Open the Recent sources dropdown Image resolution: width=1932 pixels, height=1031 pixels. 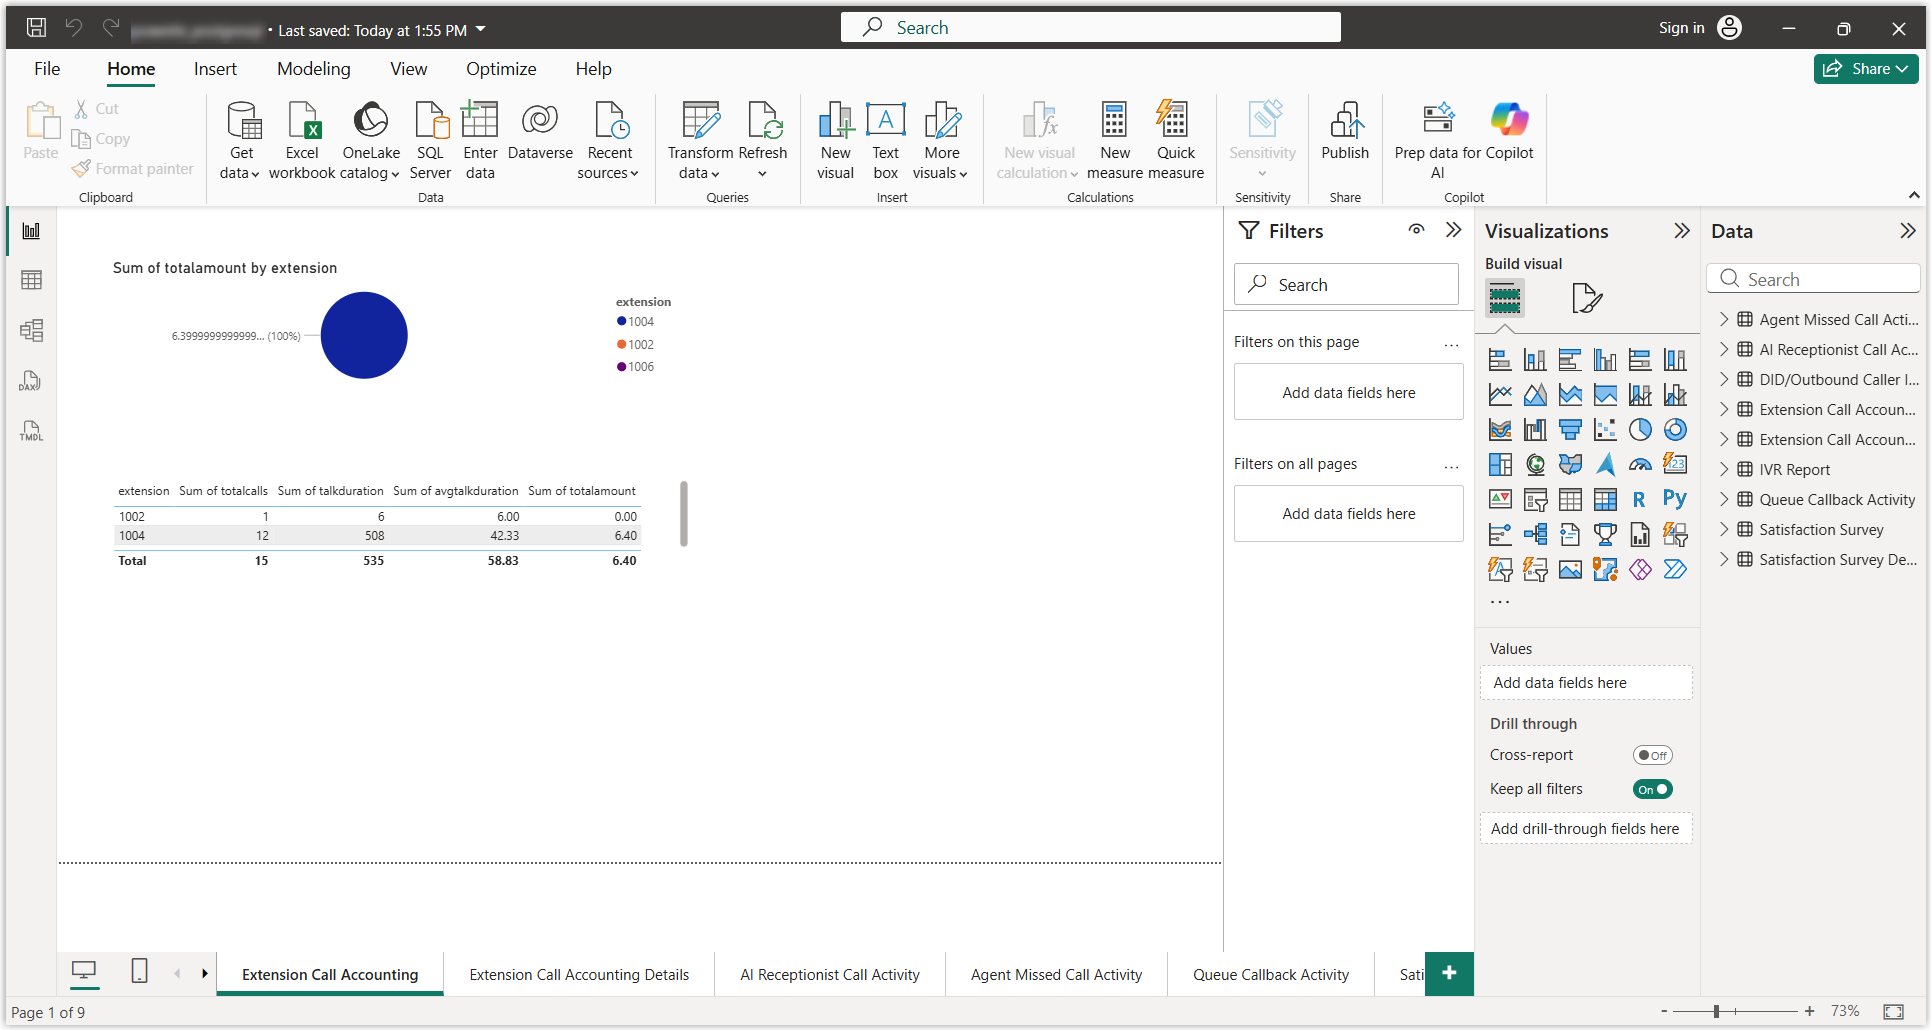pos(609,140)
